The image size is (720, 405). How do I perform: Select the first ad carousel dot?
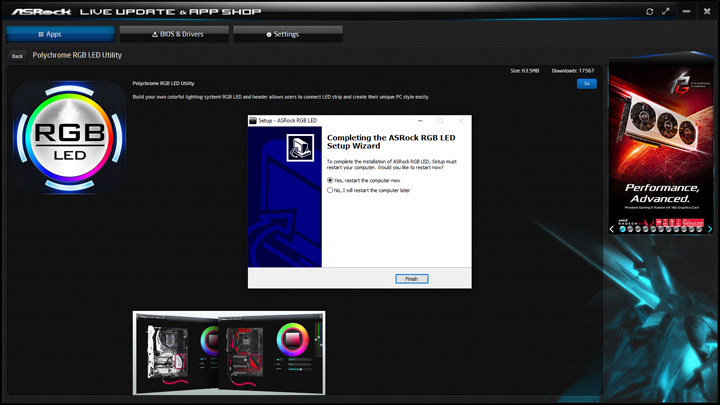tap(622, 229)
